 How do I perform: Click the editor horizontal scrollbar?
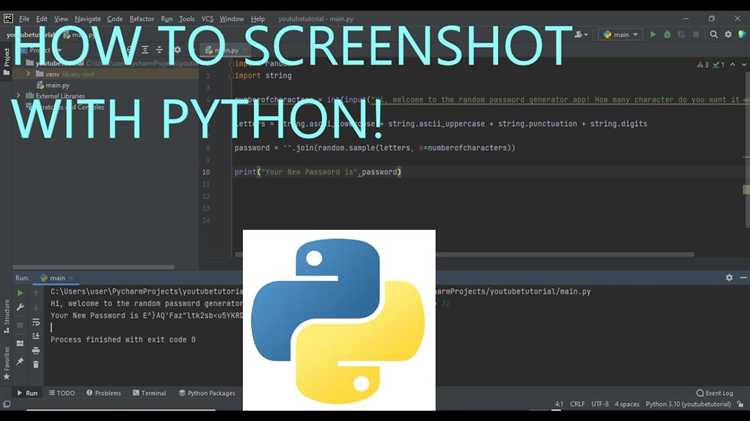[x=464, y=255]
